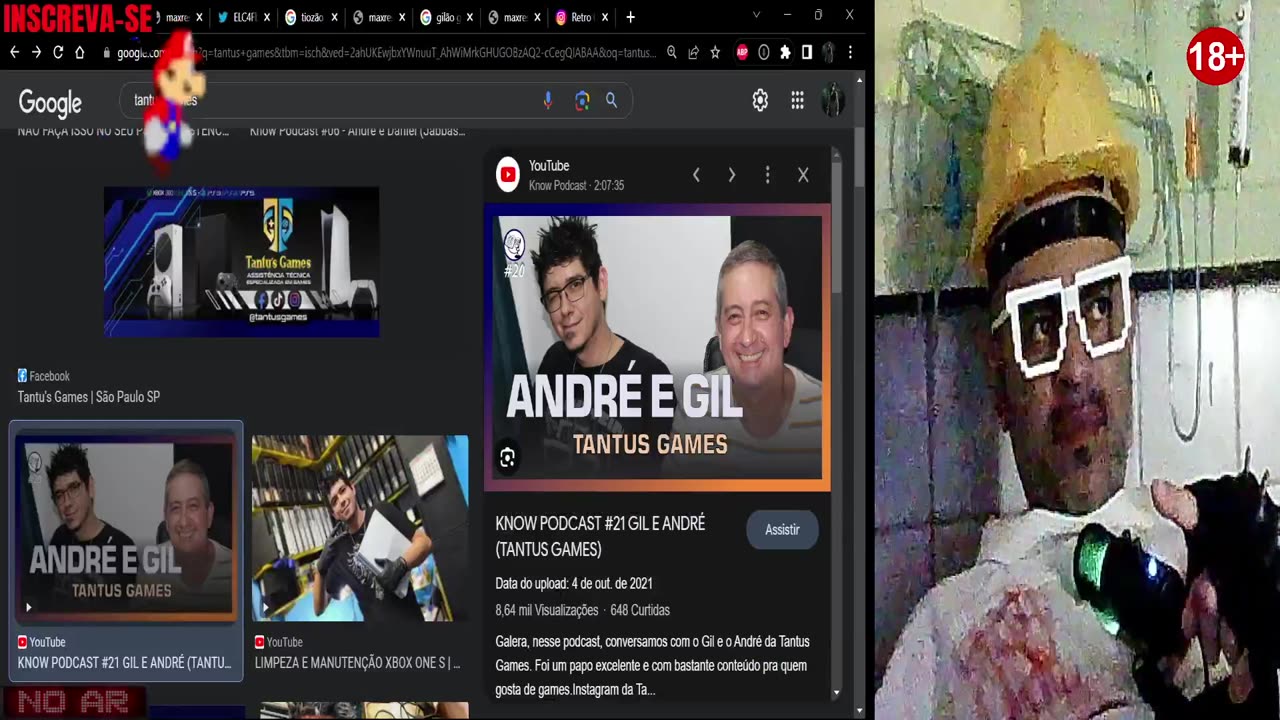The height and width of the screenshot is (720, 1280).
Task: Click the zoom magnifier icon in address bar
Action: pyautogui.click(x=672, y=52)
